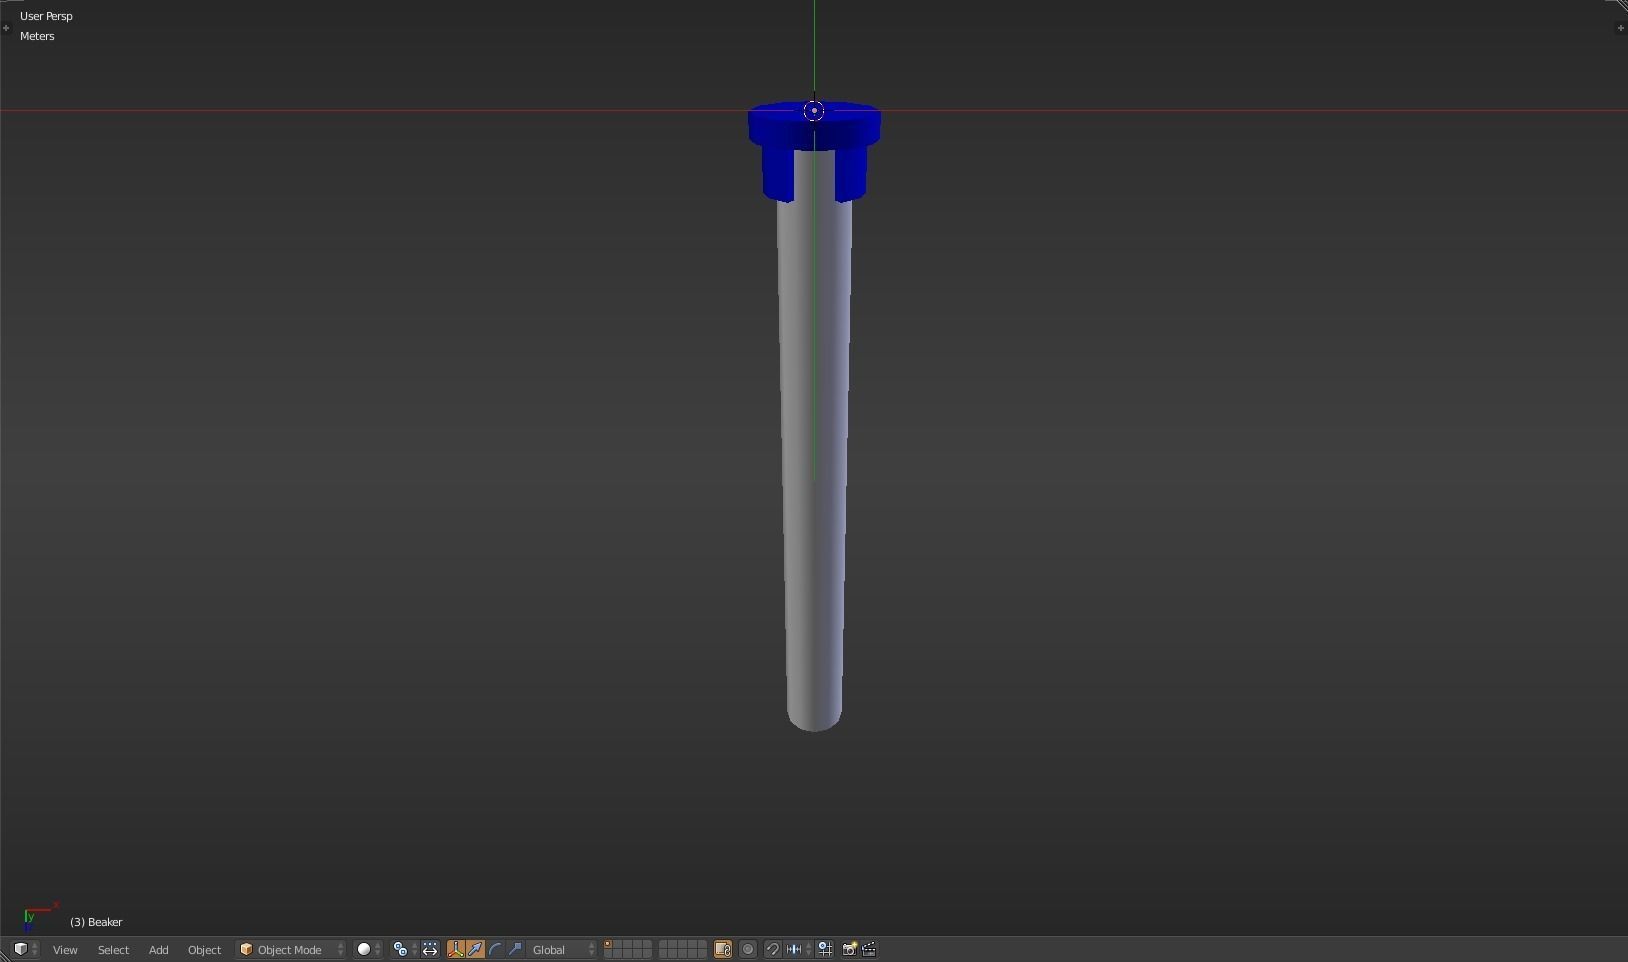The width and height of the screenshot is (1628, 962).
Task: Expand the tool shelf with left plus
Action: [6, 28]
